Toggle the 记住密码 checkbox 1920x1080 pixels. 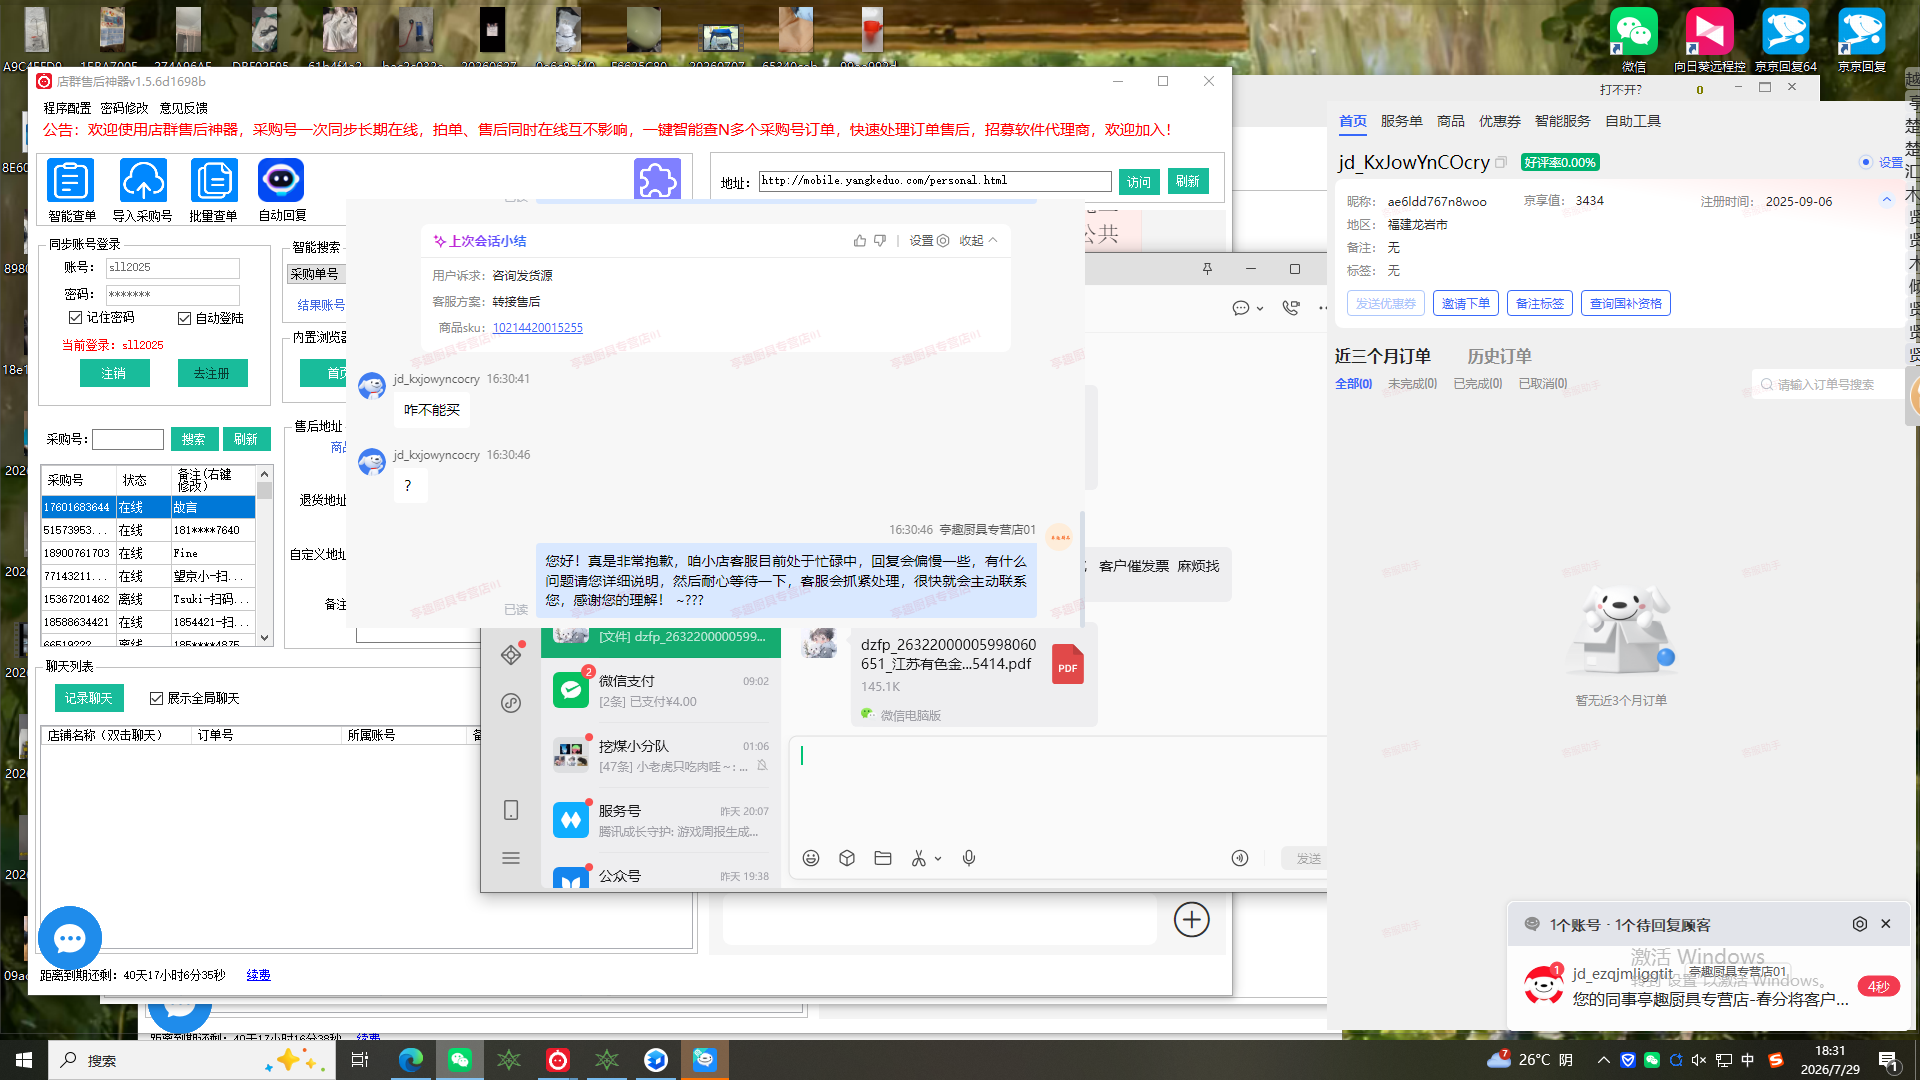(75, 317)
